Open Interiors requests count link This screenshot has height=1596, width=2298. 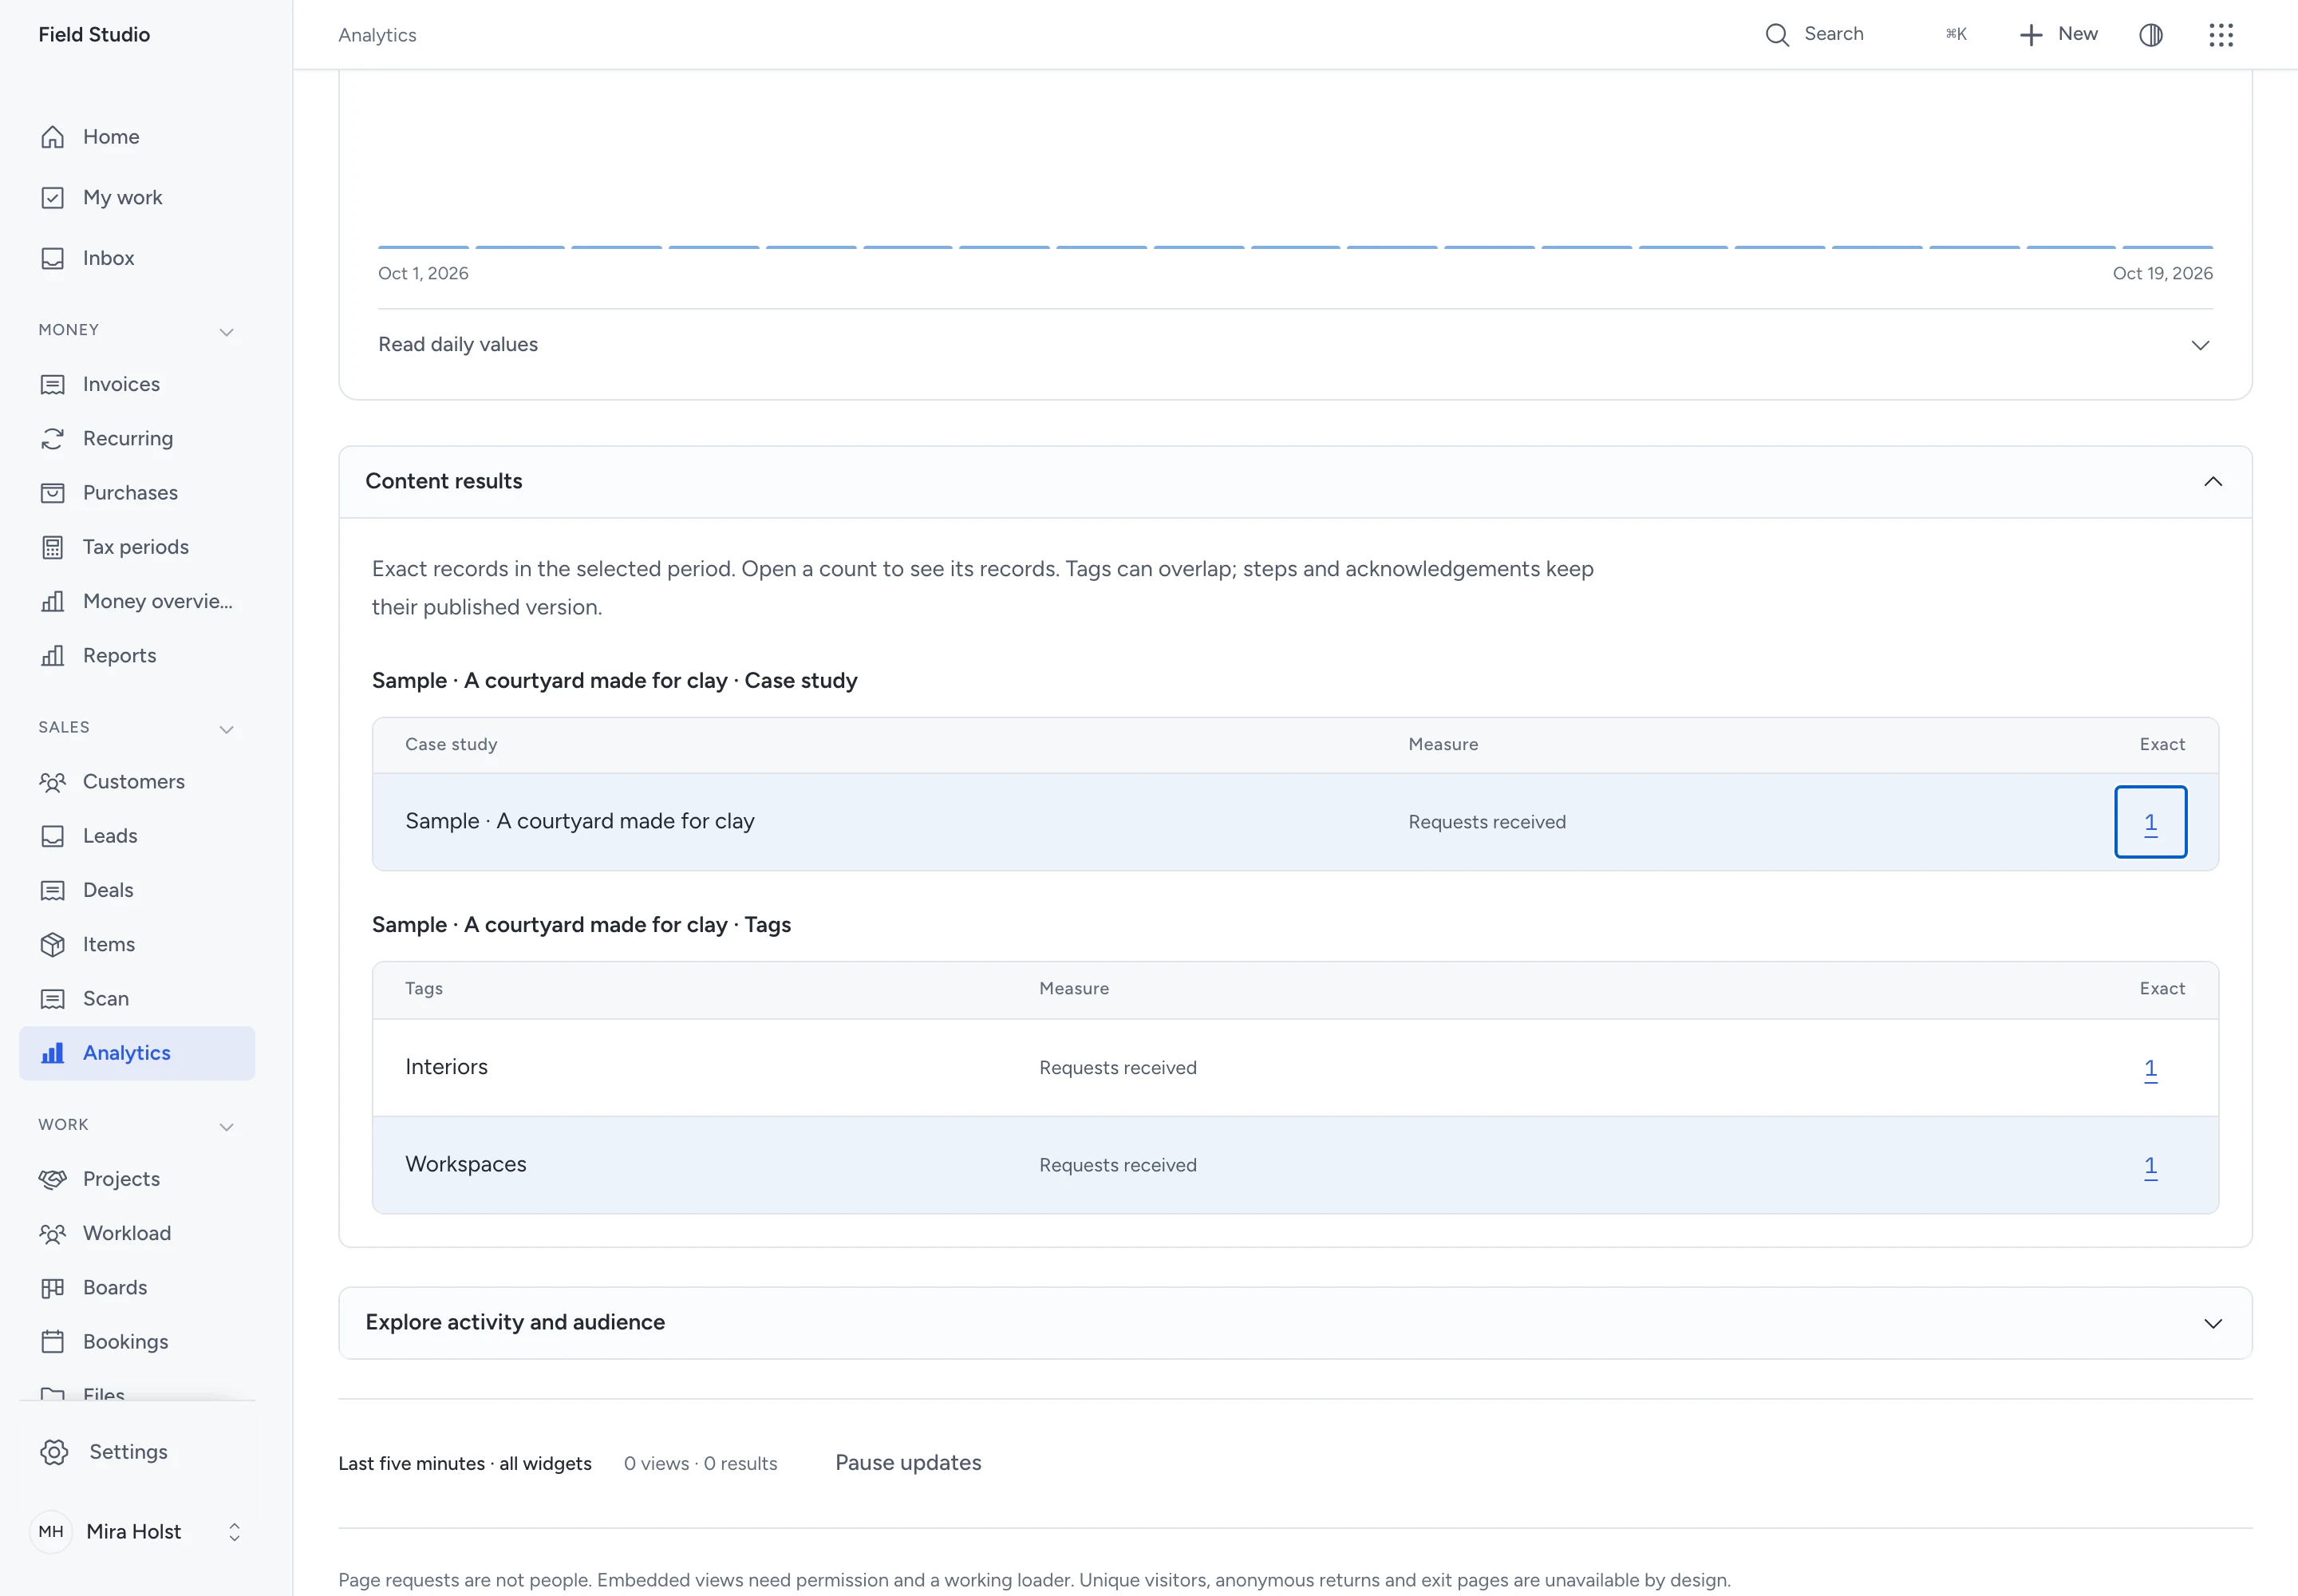point(2150,1068)
